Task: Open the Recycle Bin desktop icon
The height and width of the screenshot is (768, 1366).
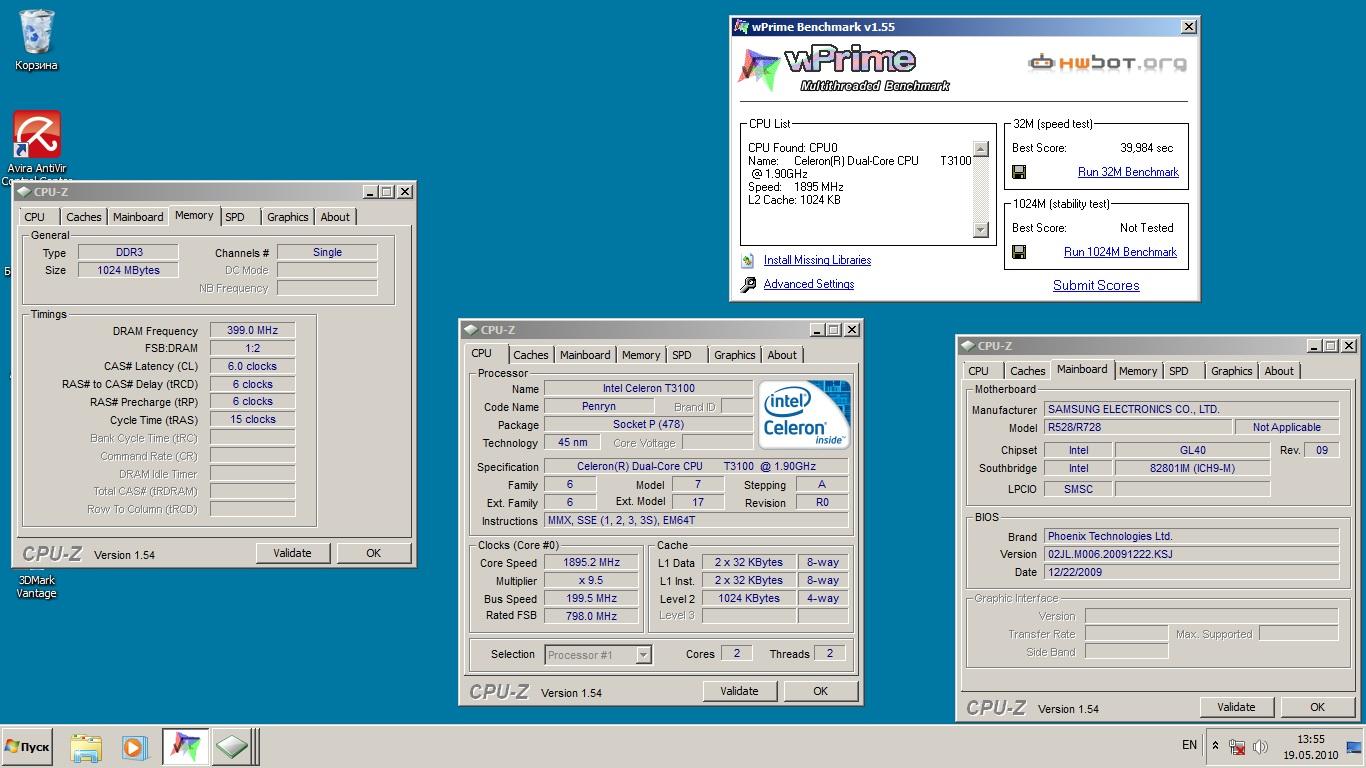Action: [37, 40]
